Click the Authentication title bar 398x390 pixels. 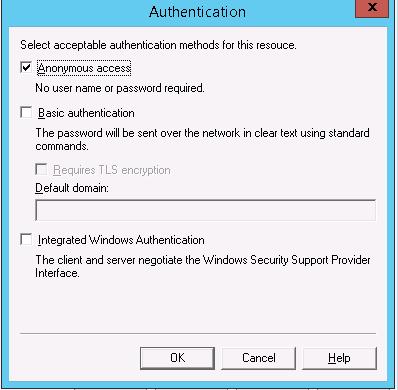(197, 12)
